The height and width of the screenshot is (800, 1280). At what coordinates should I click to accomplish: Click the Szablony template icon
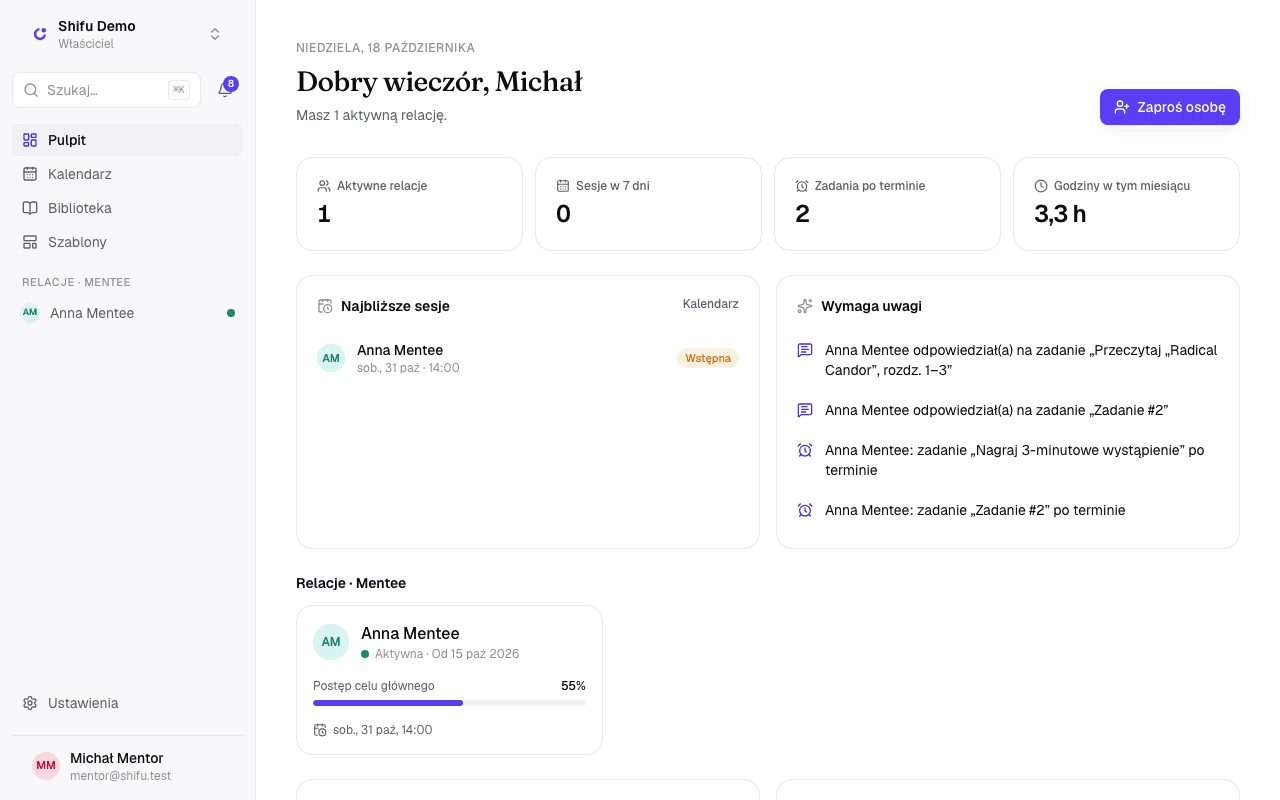[x=30, y=242]
